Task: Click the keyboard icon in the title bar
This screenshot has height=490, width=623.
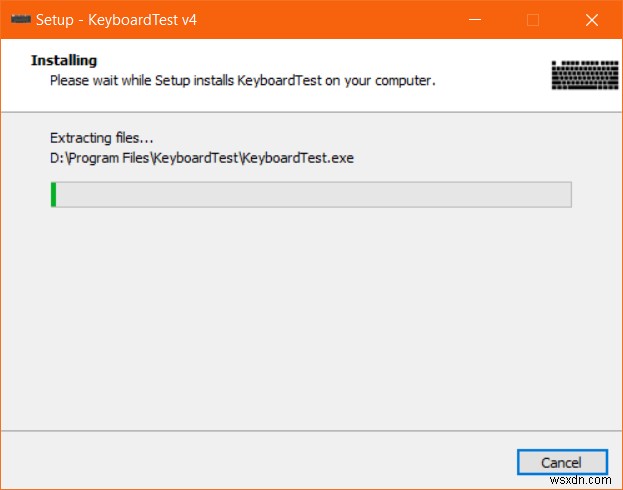Action: point(21,20)
